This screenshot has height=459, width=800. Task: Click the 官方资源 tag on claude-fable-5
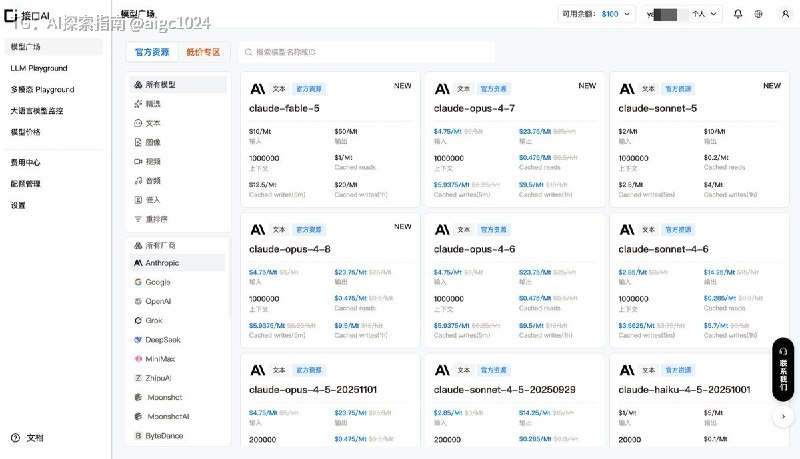(309, 89)
